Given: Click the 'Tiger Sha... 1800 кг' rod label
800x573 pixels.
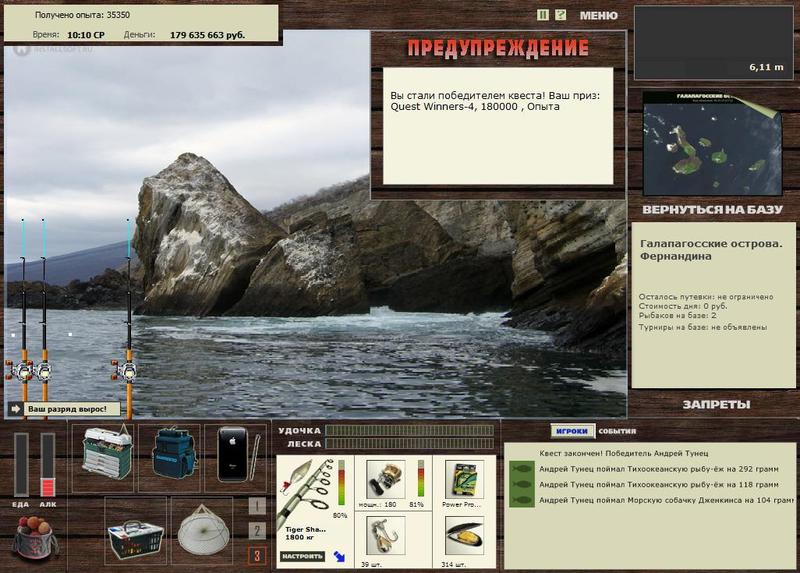Looking at the screenshot, I should click(x=305, y=533).
